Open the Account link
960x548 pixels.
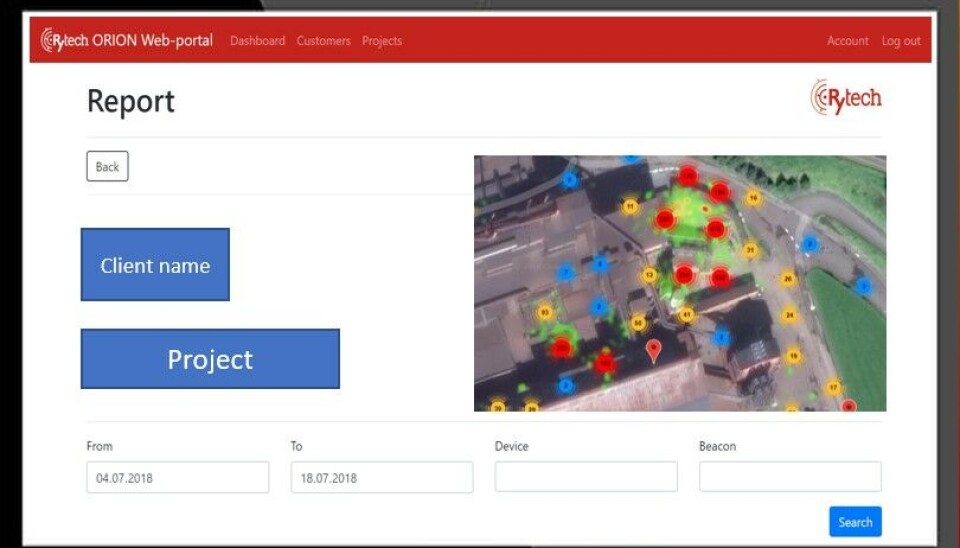coord(847,41)
